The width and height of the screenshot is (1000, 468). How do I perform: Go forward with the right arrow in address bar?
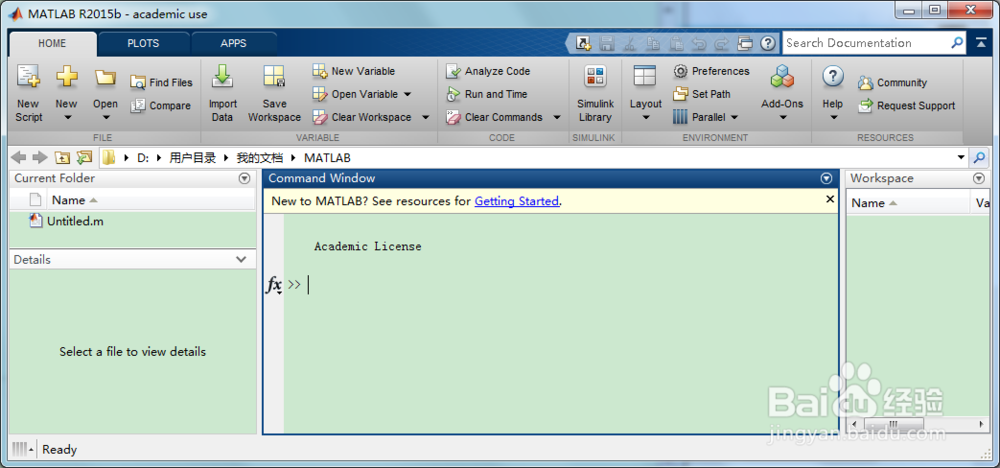point(40,157)
